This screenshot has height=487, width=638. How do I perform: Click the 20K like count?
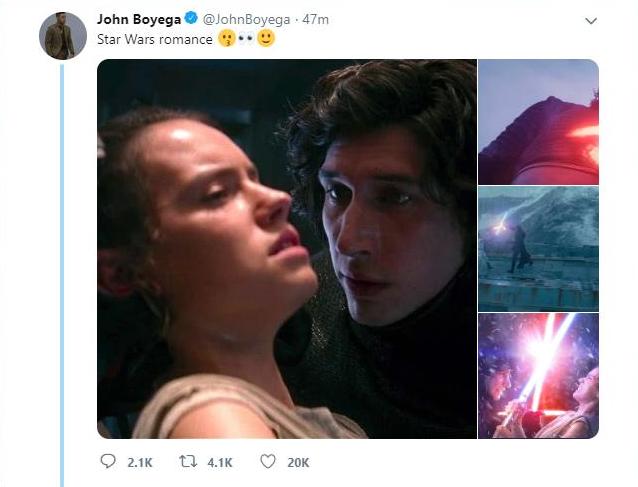tap(298, 463)
